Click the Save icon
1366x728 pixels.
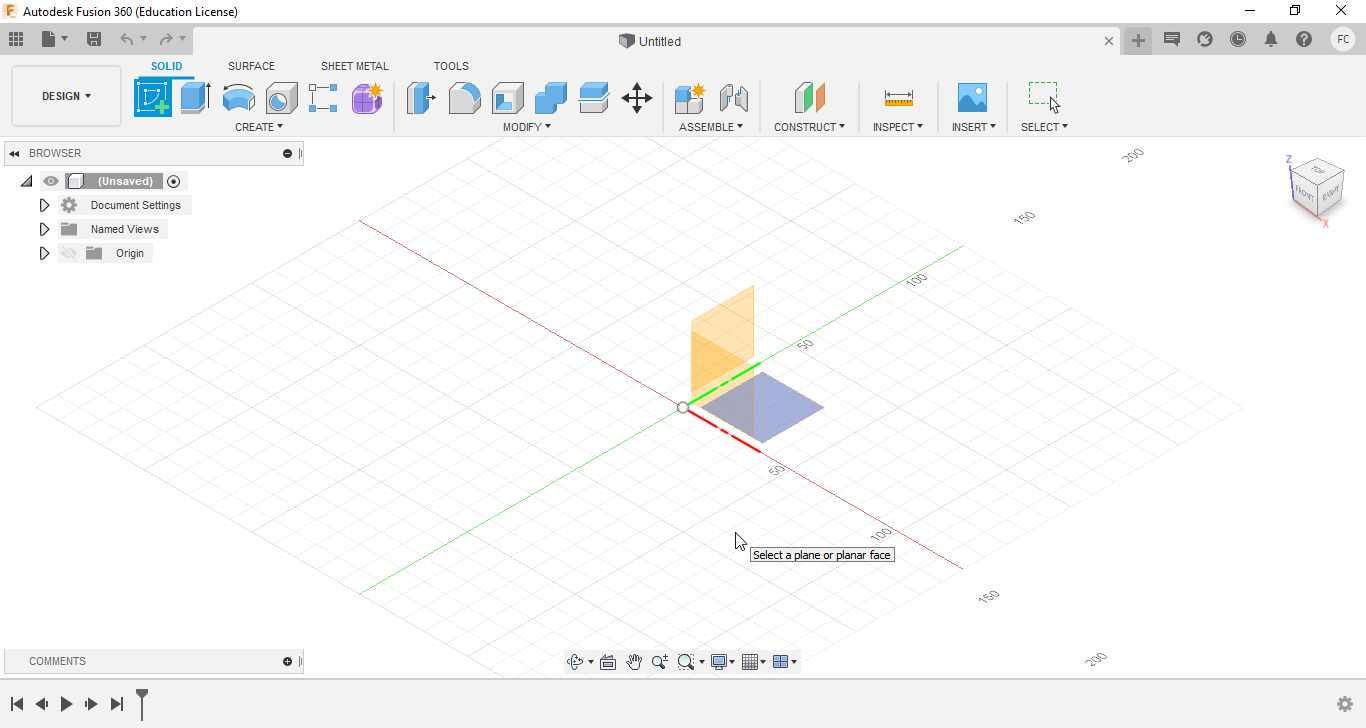(94, 39)
